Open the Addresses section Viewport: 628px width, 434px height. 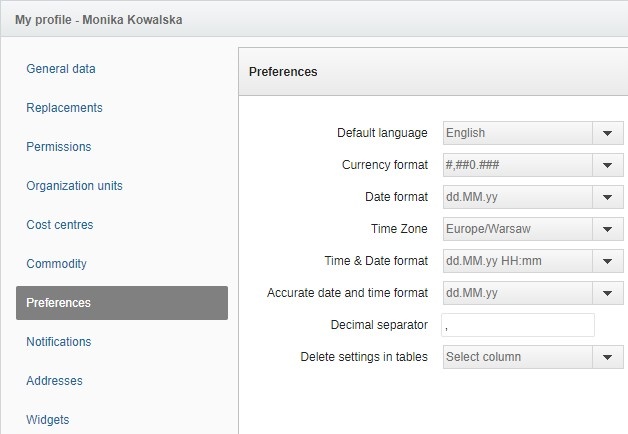(x=54, y=381)
